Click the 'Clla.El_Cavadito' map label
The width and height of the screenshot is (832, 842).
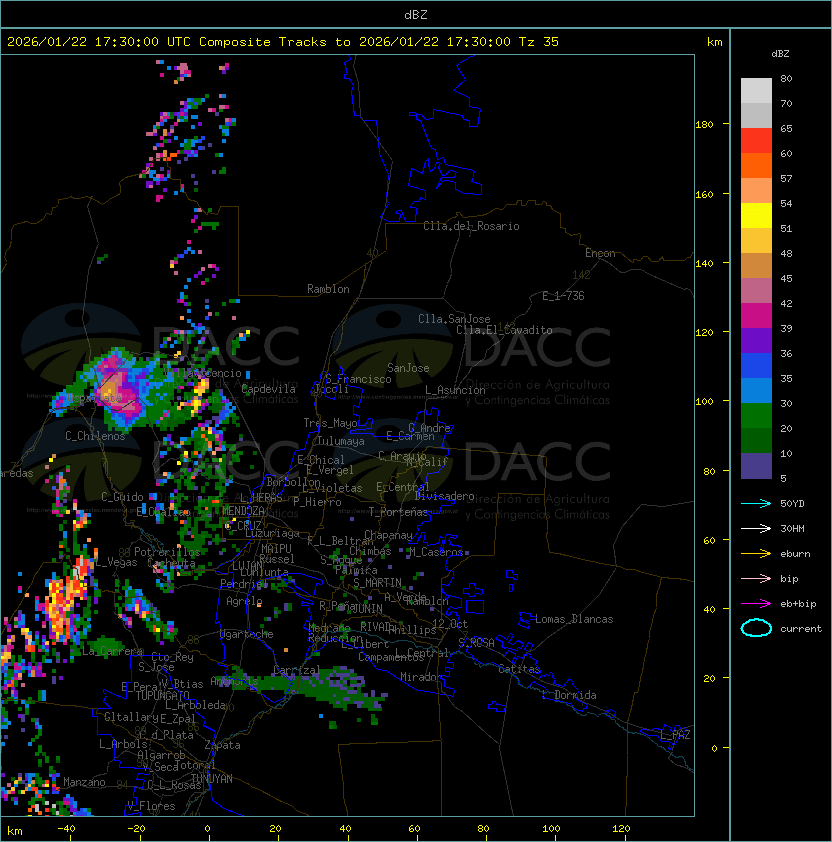pos(504,330)
